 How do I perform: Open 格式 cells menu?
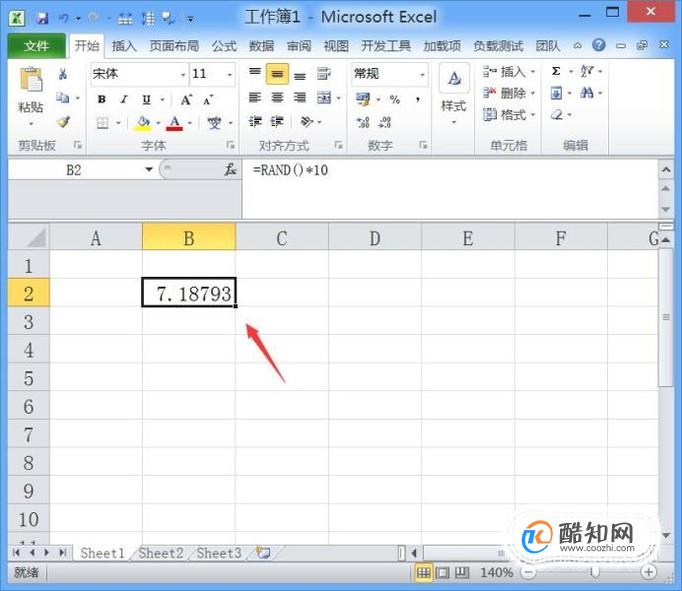point(509,115)
